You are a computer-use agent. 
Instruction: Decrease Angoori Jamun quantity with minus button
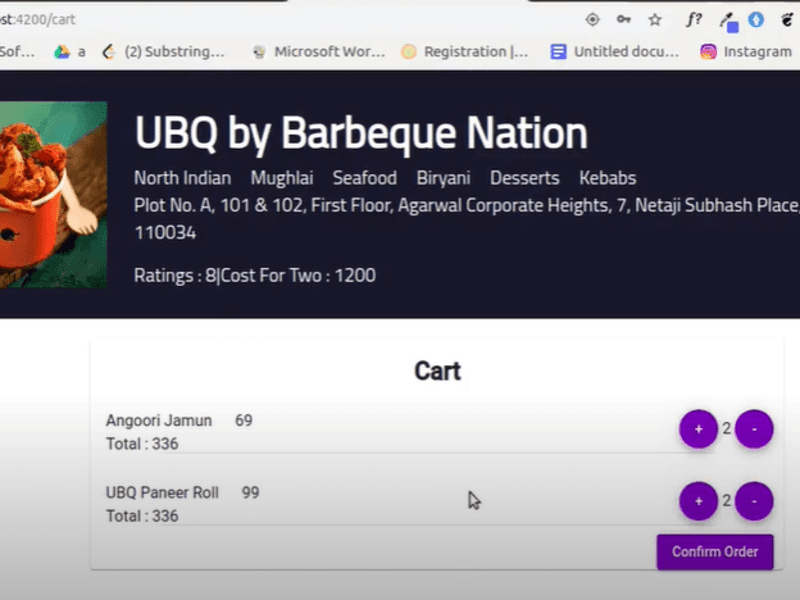pyautogui.click(x=754, y=429)
